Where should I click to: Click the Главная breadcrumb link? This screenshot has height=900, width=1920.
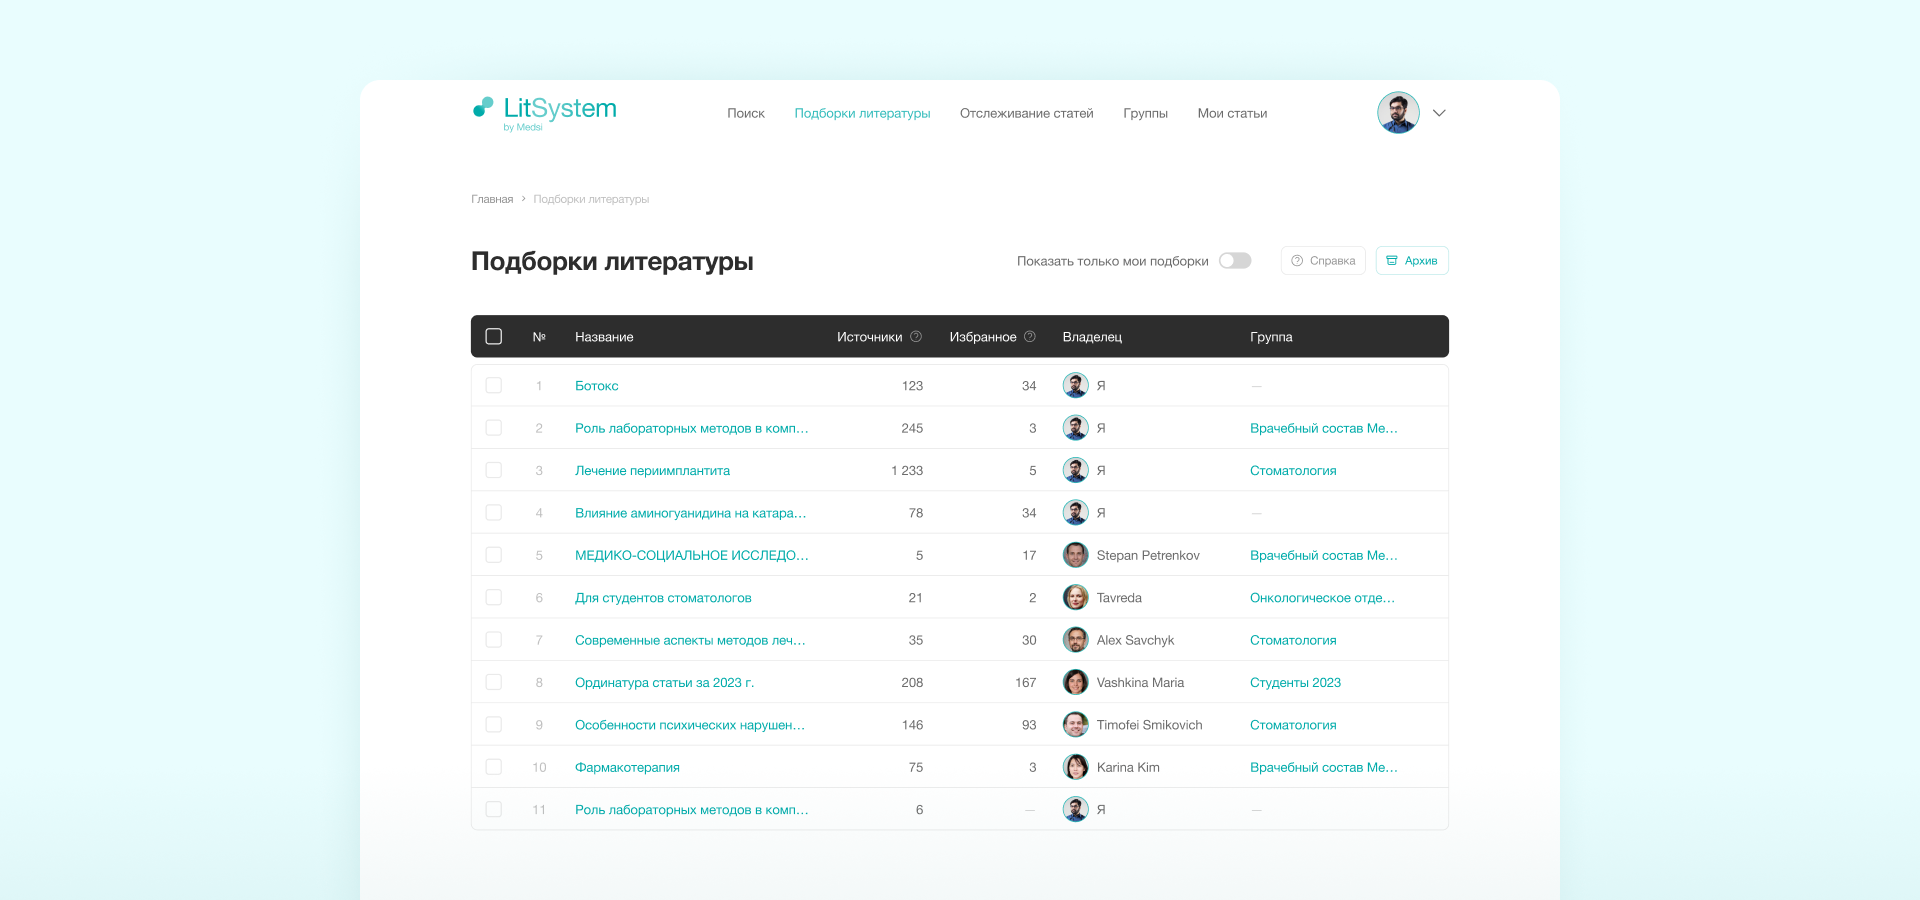(492, 200)
